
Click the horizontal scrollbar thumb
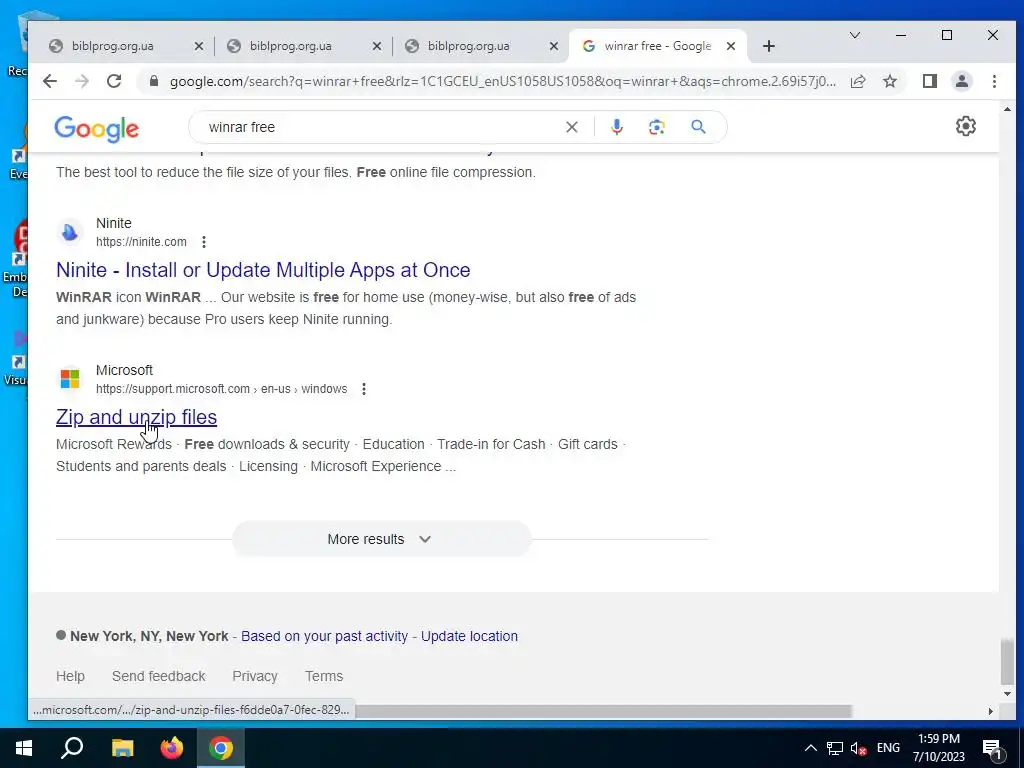point(603,711)
